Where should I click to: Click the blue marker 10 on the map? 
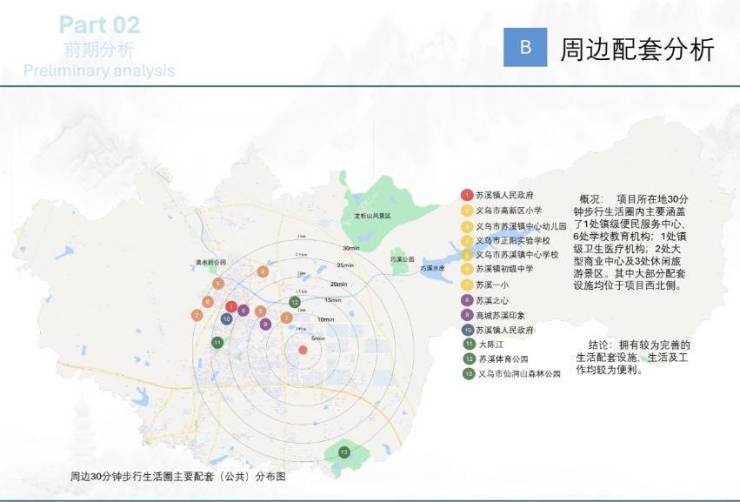227,319
